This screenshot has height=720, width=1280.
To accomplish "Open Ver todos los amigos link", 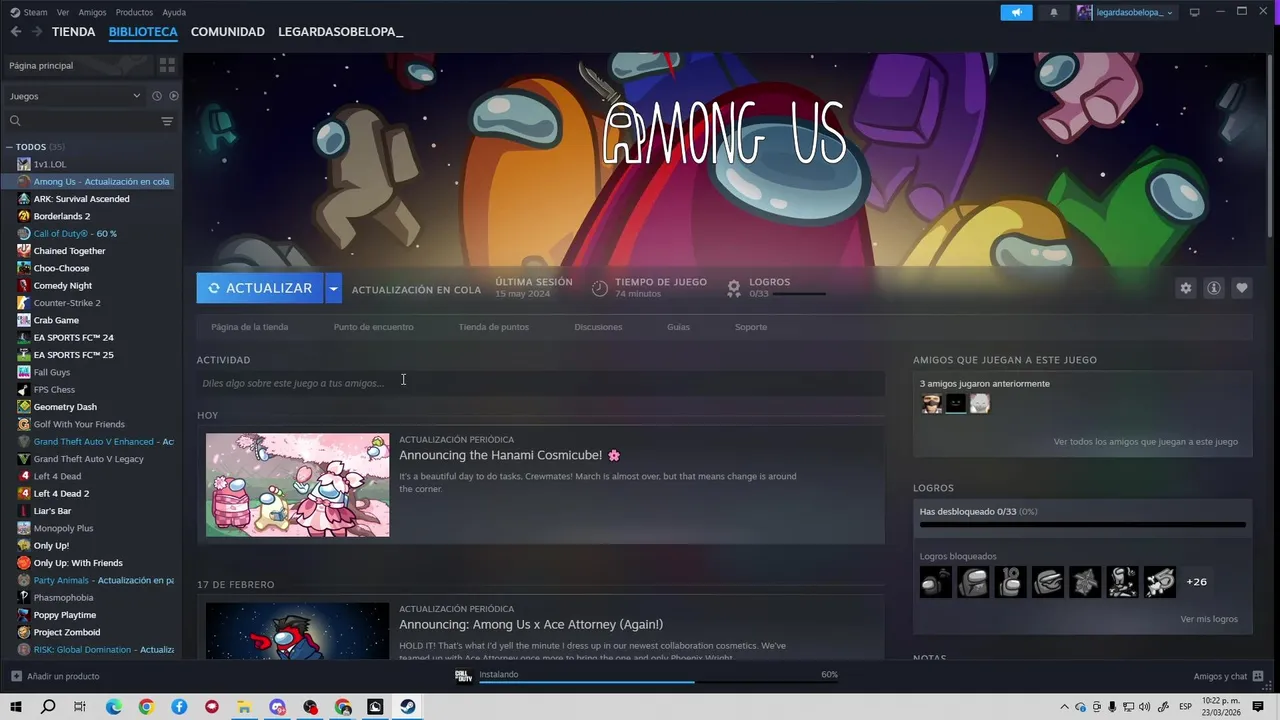I will click(1145, 441).
